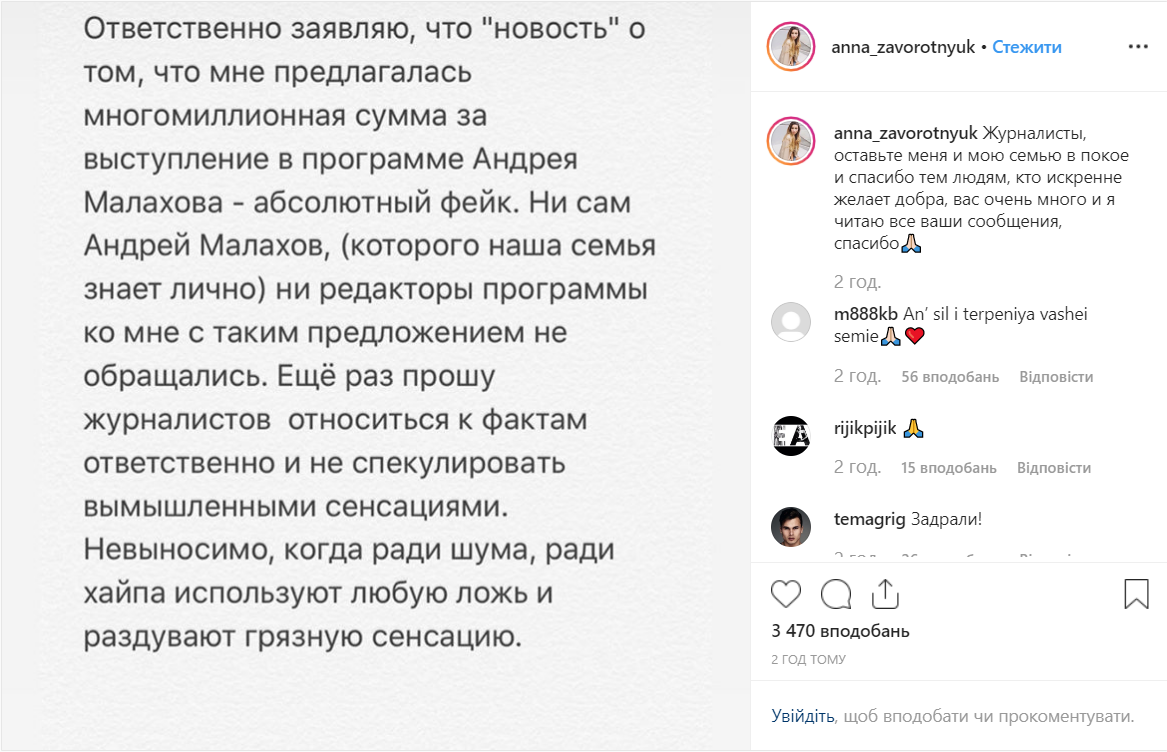The image size is (1167, 752).
Task: Click the speech bubble comment icon
Action: [x=836, y=594]
